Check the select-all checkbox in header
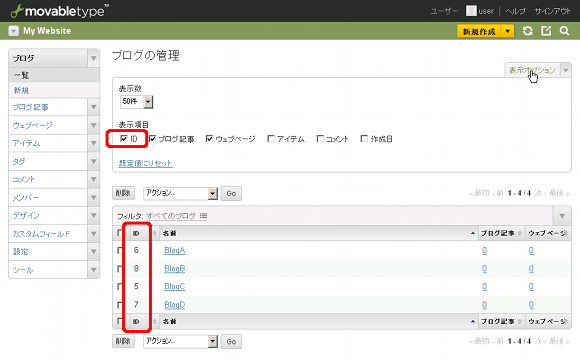The image size is (580, 362). point(119,233)
